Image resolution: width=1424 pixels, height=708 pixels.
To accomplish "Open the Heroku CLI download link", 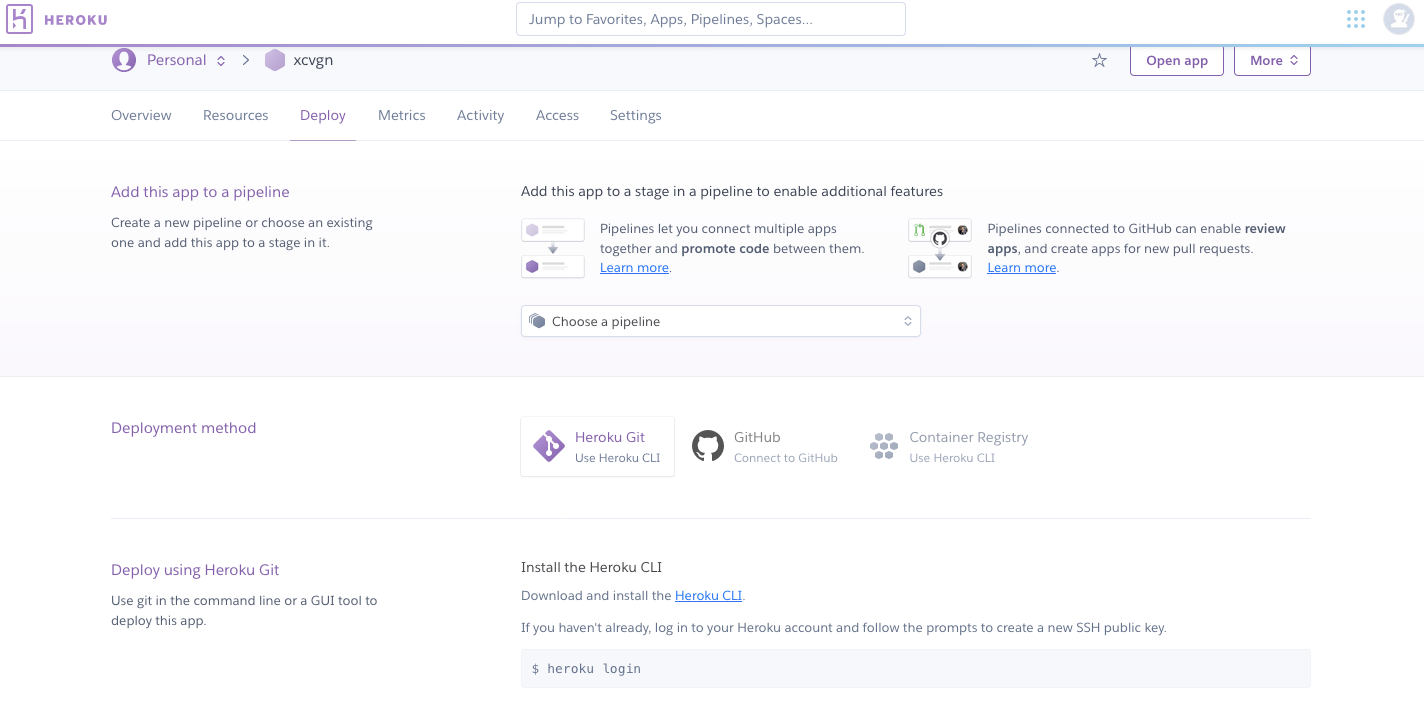I will (x=708, y=595).
